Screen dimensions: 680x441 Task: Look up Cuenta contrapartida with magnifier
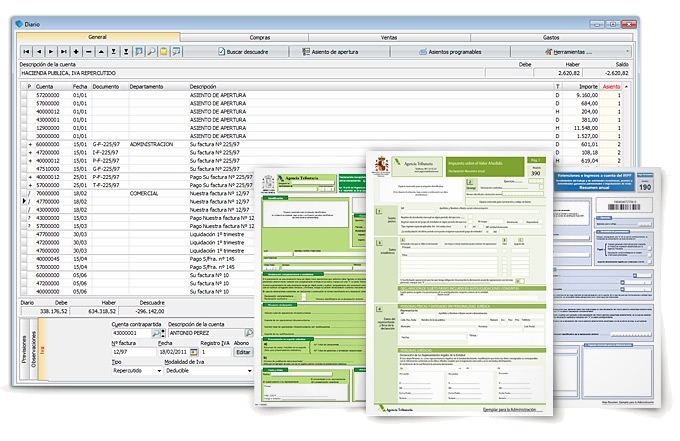[156, 334]
